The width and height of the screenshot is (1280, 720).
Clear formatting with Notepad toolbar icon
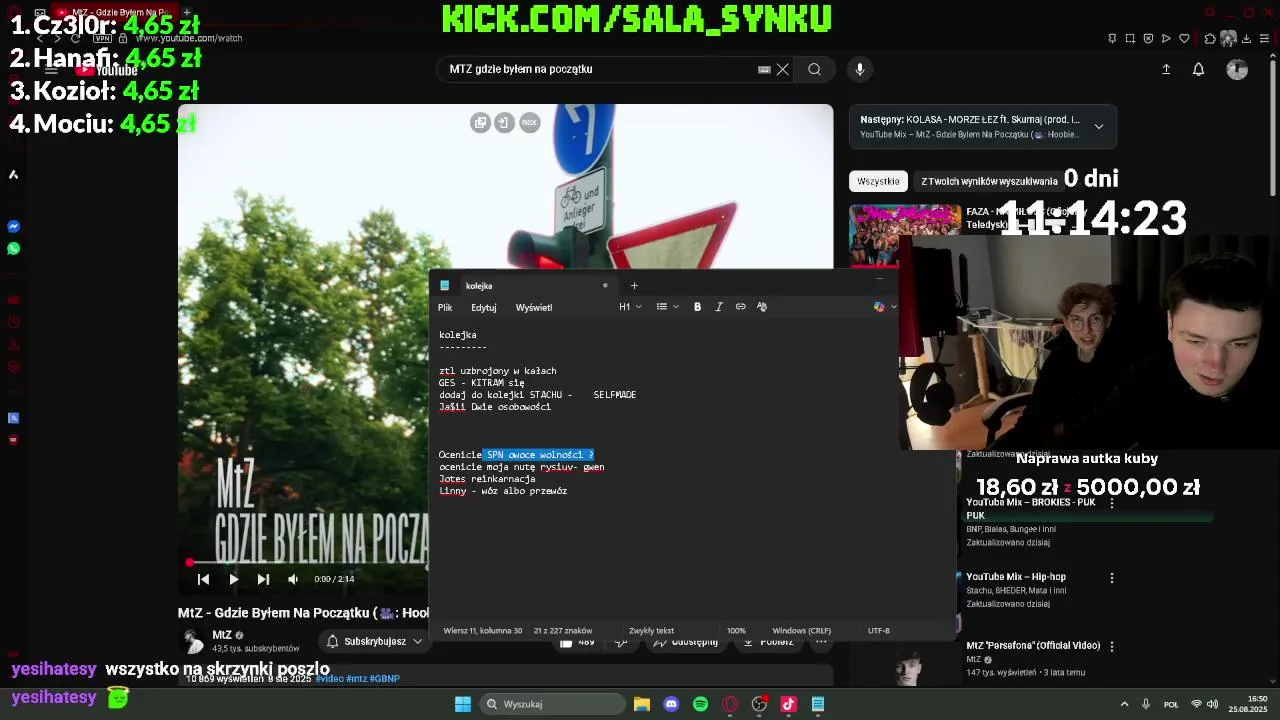click(762, 307)
